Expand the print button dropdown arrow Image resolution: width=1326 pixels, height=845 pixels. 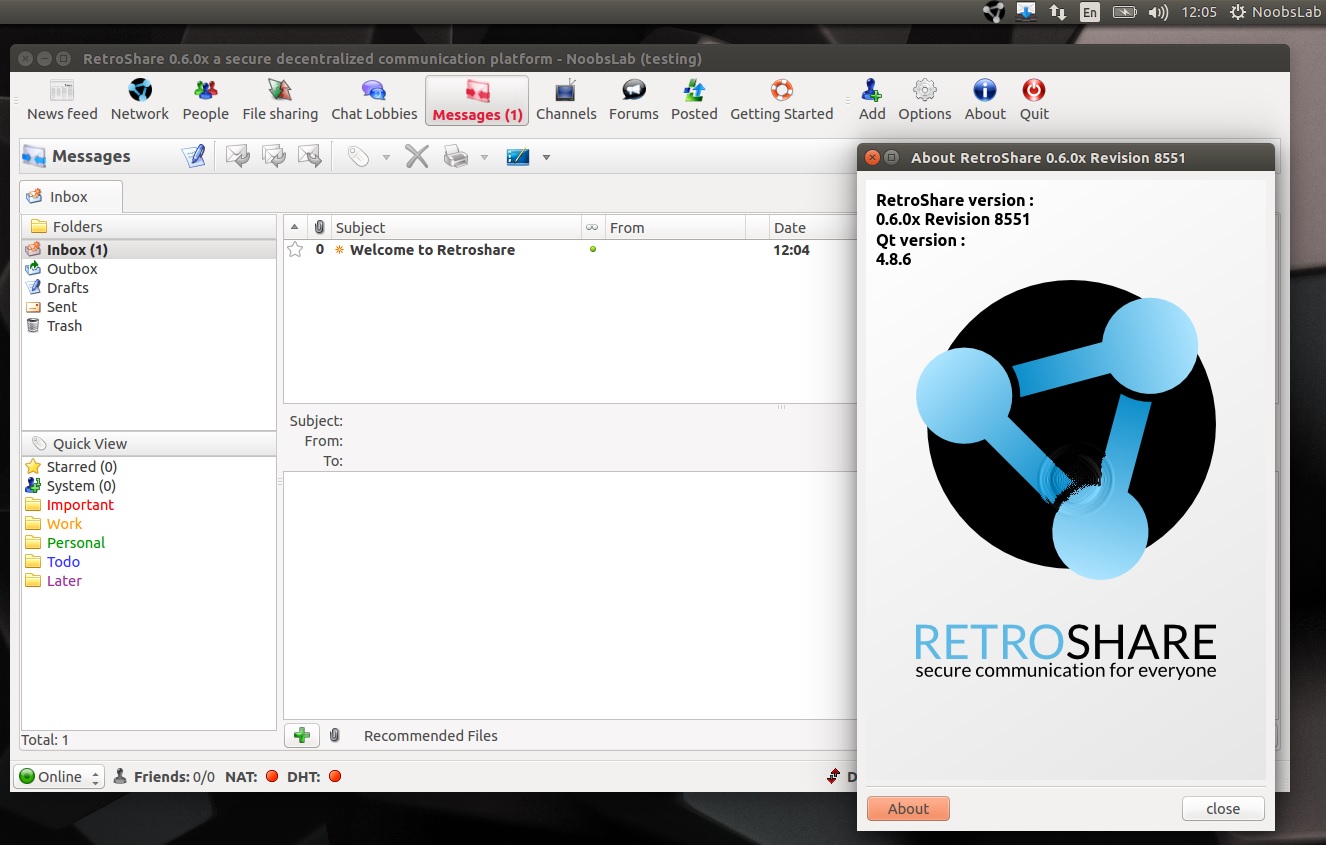click(484, 157)
